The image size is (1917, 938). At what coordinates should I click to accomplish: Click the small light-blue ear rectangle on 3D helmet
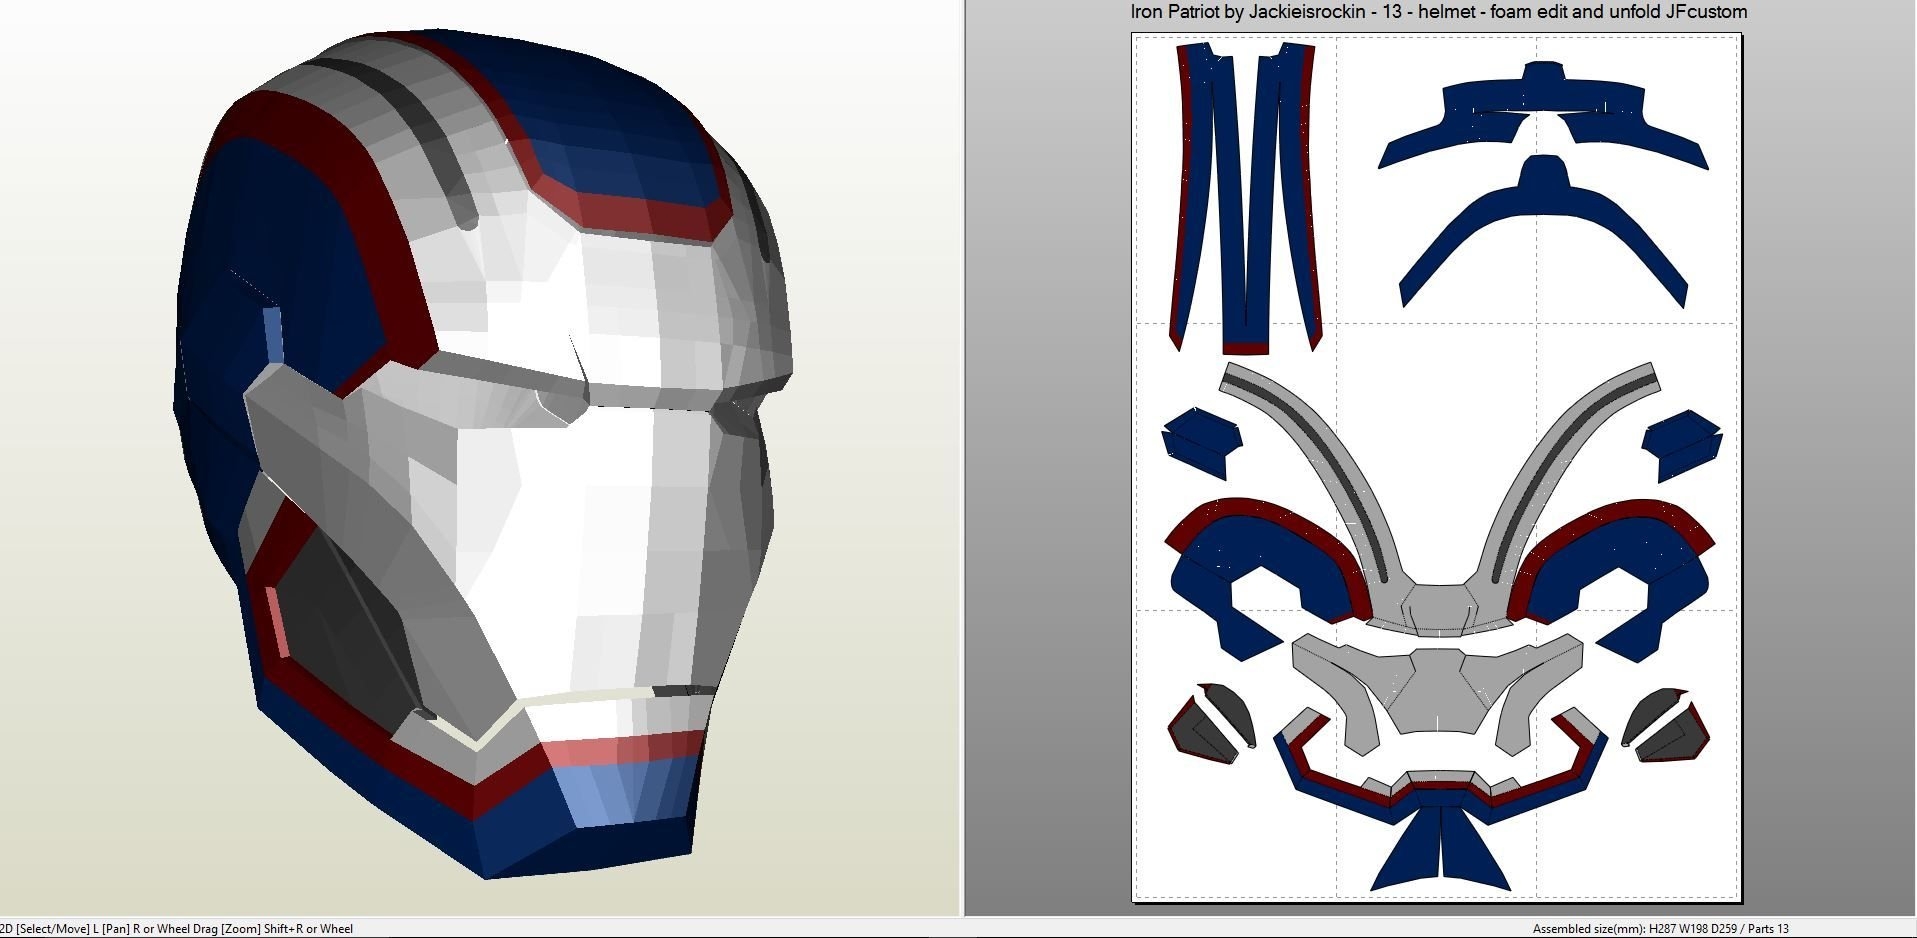(273, 334)
